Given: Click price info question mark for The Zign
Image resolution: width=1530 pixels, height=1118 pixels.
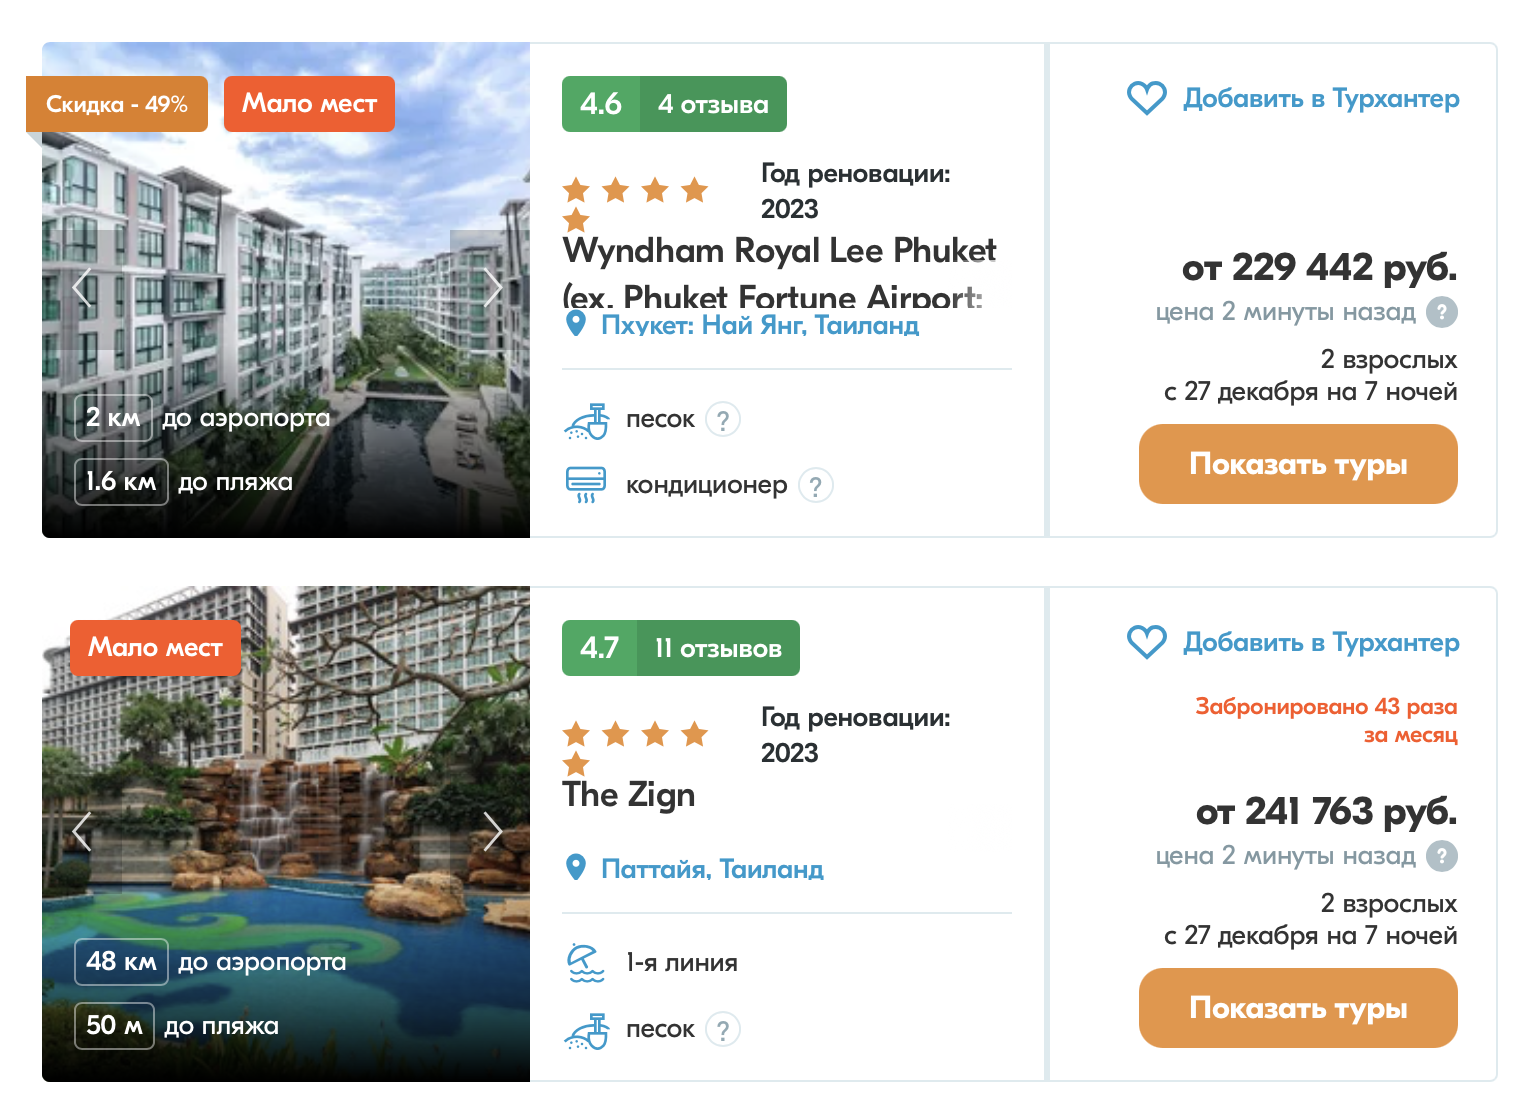Looking at the screenshot, I should [1441, 856].
